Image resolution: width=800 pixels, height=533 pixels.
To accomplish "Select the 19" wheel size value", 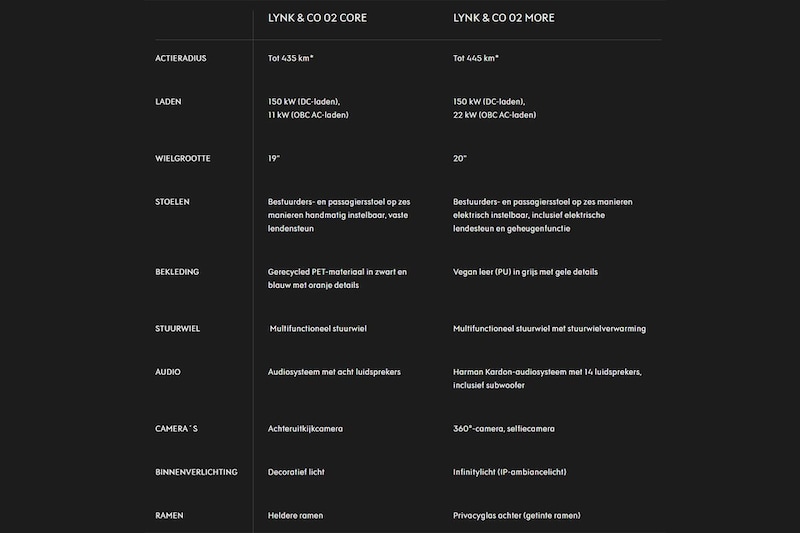I will (274, 158).
